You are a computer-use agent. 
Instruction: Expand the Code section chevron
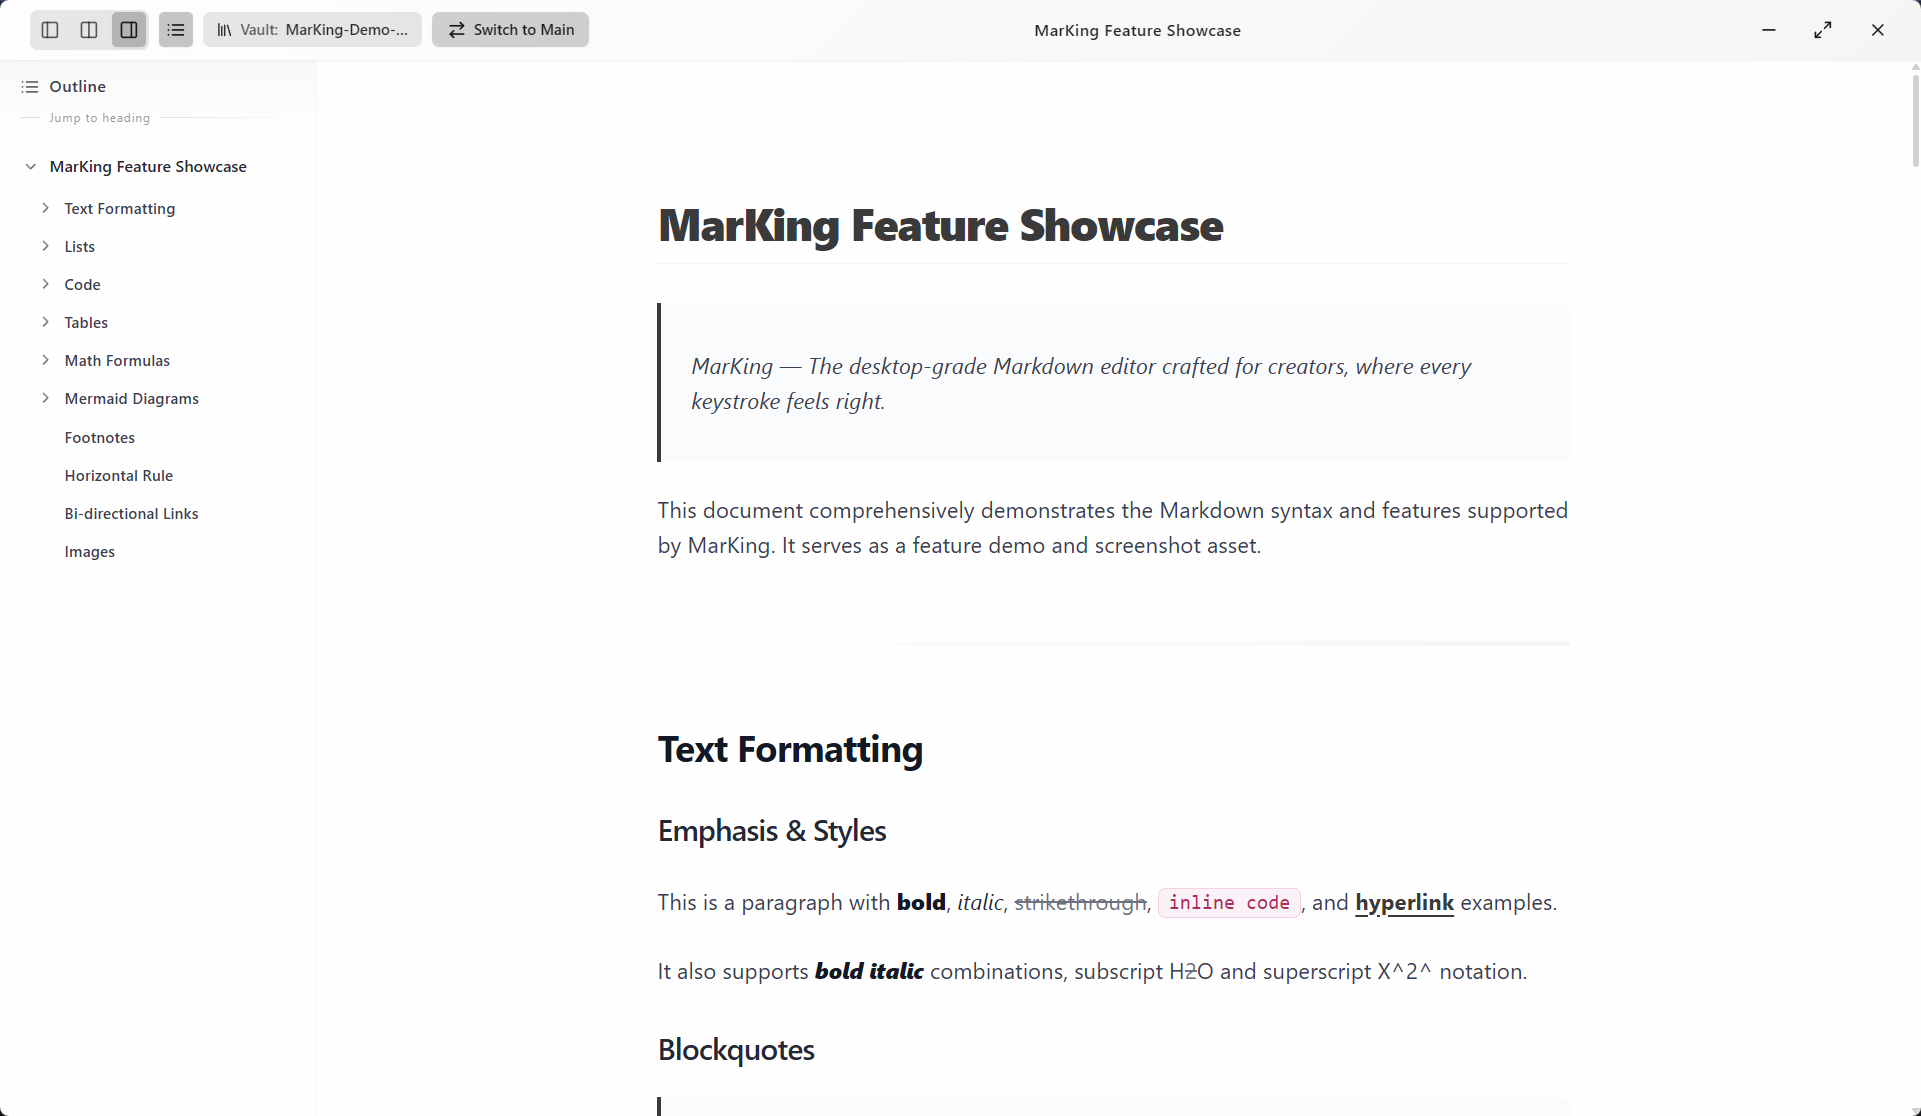pyautogui.click(x=46, y=284)
